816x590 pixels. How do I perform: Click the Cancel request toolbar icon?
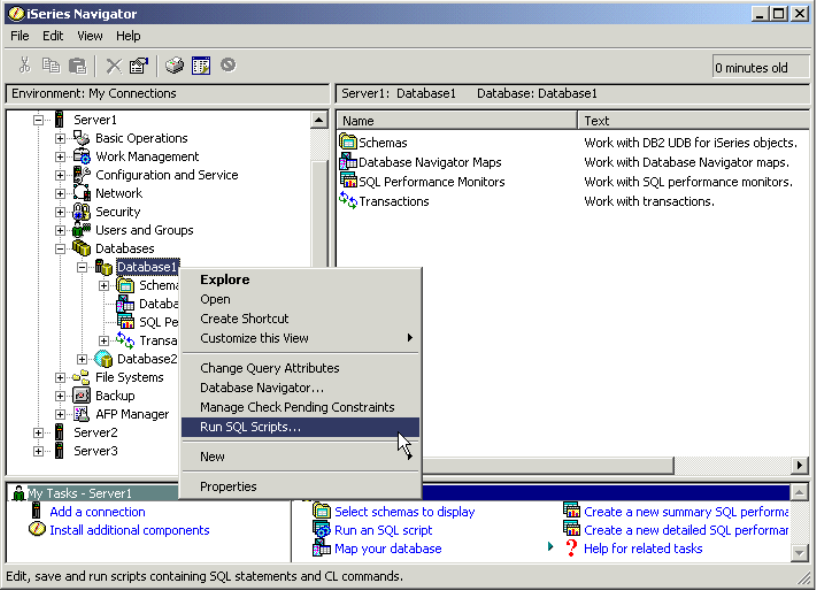coord(228,65)
